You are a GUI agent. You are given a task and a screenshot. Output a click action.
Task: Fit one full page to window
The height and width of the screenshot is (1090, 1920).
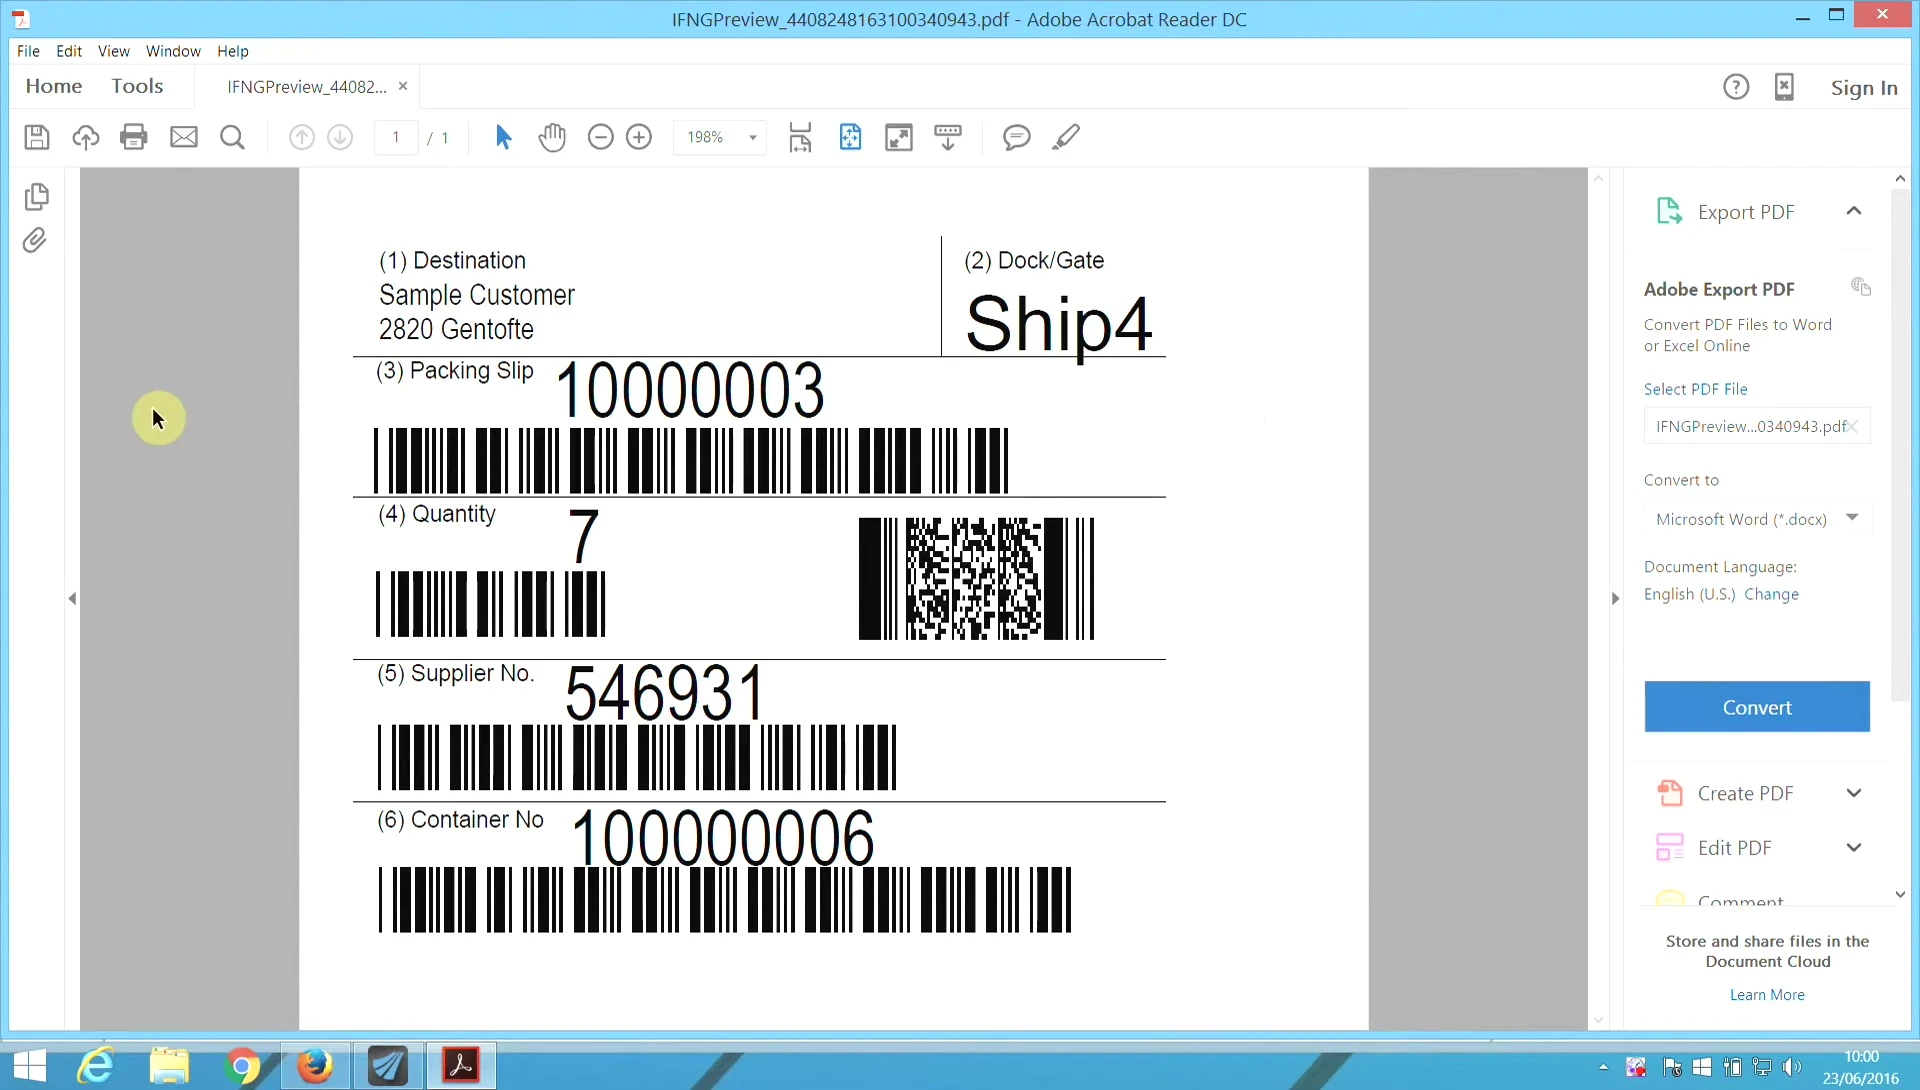tap(850, 137)
